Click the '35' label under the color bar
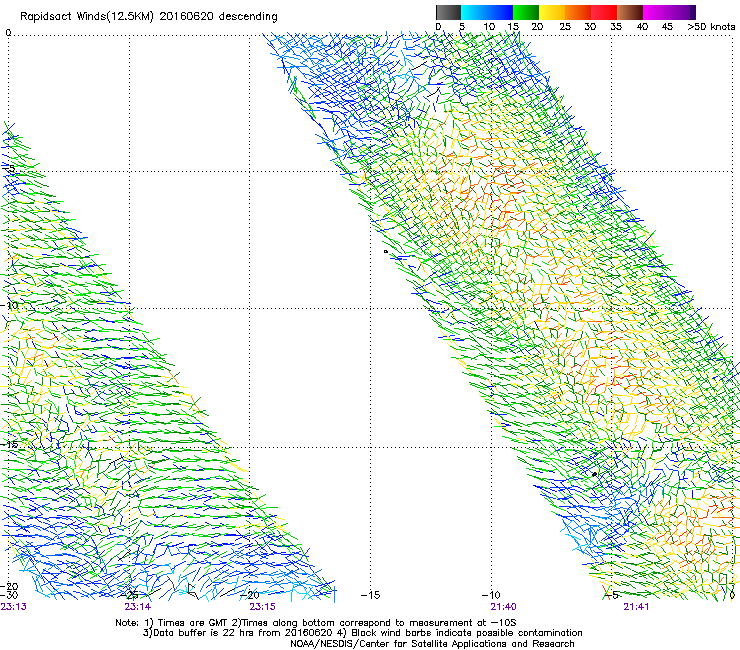 point(616,27)
